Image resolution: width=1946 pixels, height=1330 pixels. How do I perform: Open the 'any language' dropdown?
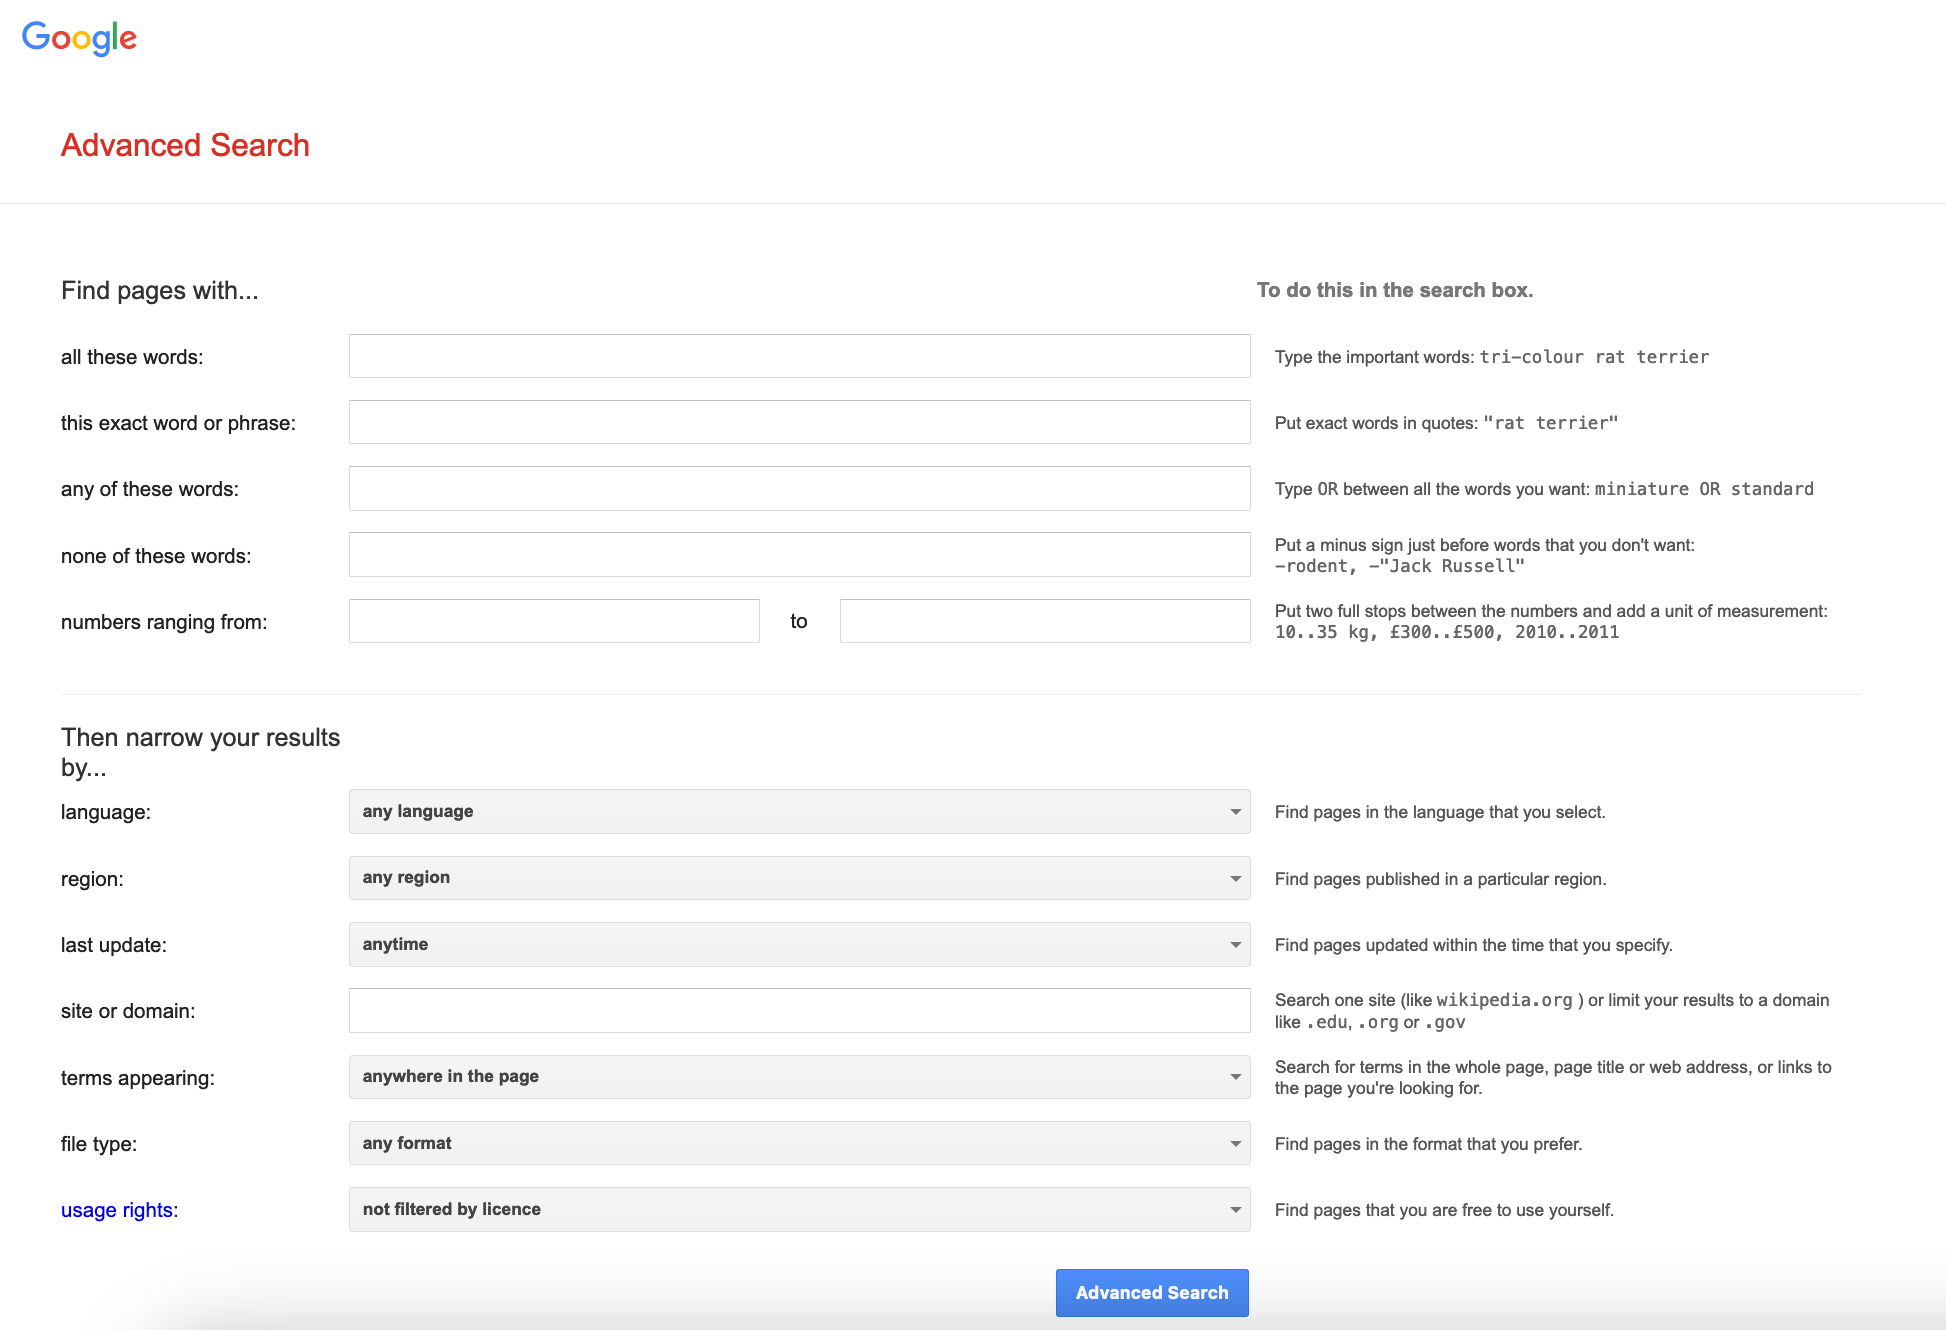pyautogui.click(x=799, y=811)
